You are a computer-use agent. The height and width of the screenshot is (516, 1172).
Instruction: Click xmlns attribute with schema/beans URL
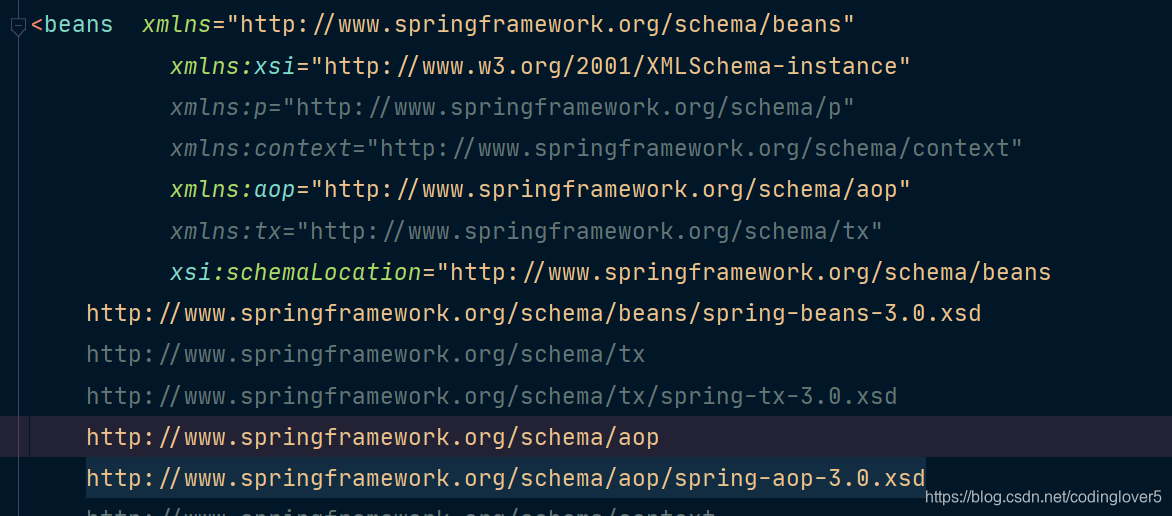[x=498, y=25]
